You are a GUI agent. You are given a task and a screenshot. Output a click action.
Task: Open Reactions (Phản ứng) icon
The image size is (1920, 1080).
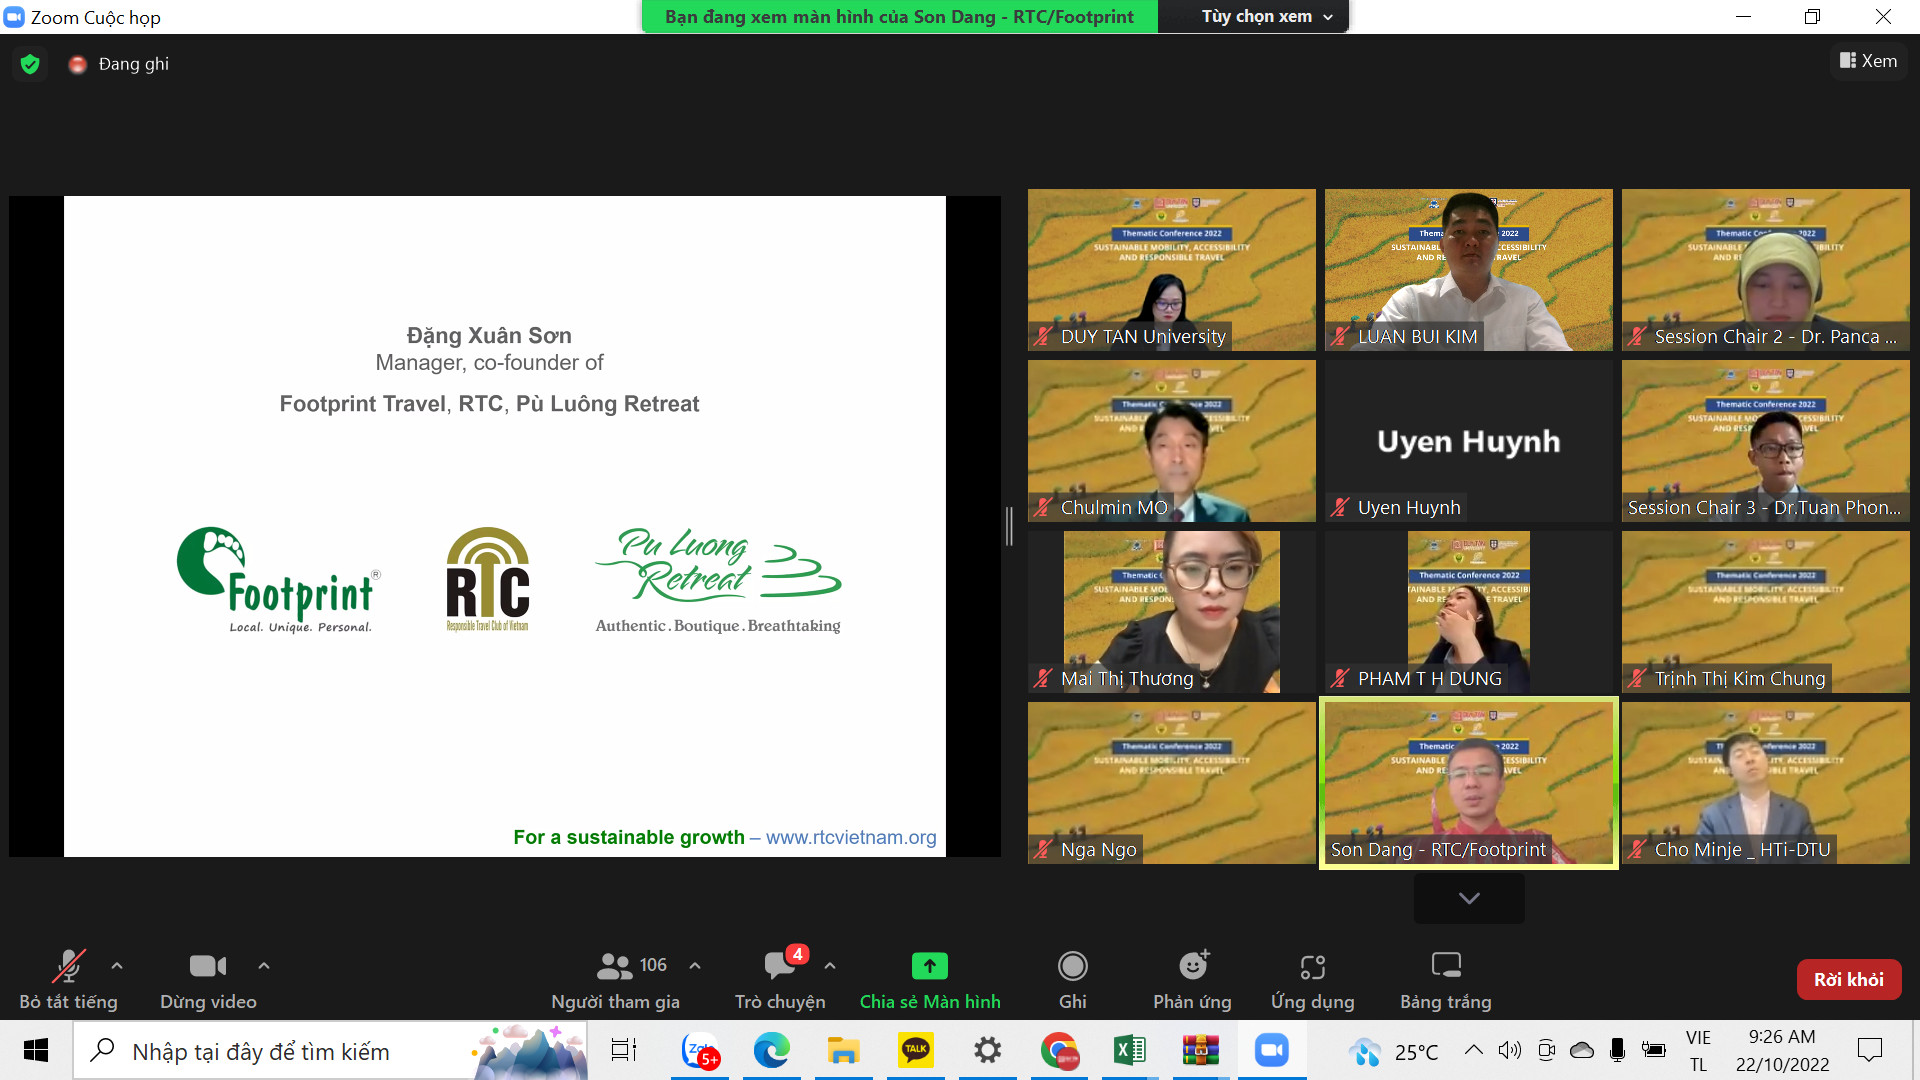coord(1192,966)
